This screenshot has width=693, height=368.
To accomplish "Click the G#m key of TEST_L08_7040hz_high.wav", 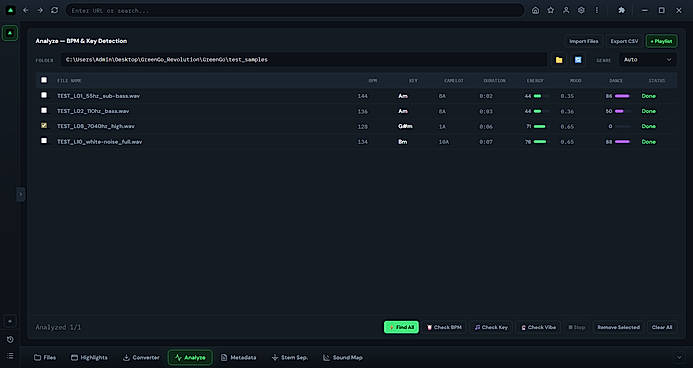I will point(405,126).
